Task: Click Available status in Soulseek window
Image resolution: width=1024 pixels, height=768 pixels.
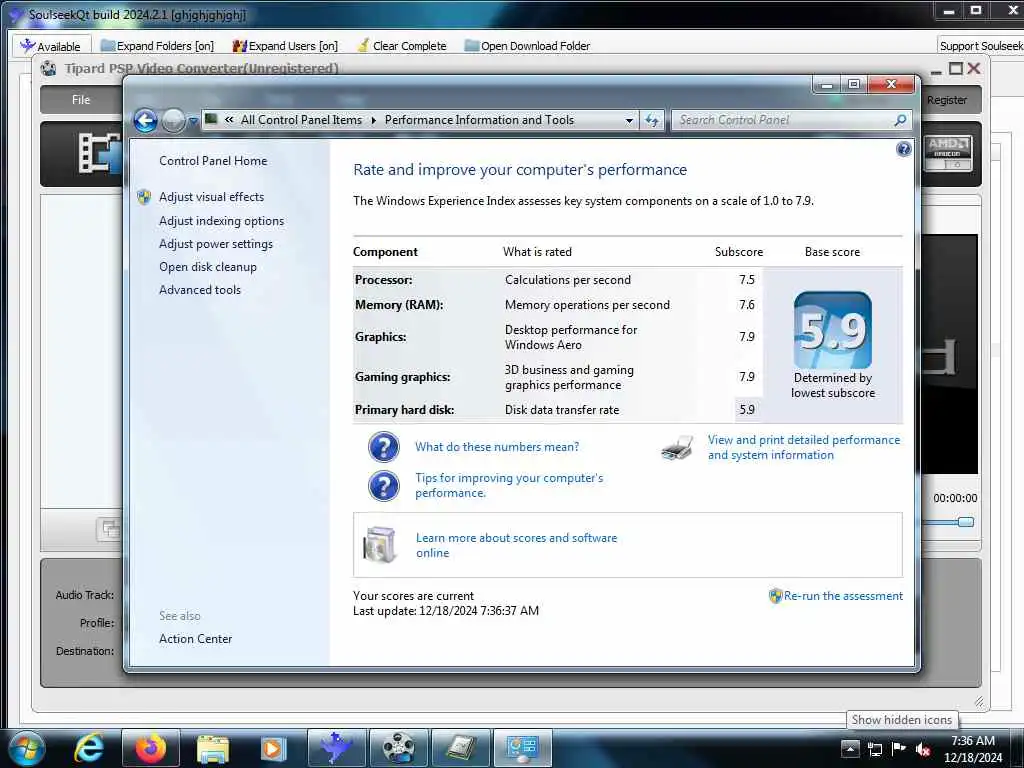Action: click(x=51, y=46)
